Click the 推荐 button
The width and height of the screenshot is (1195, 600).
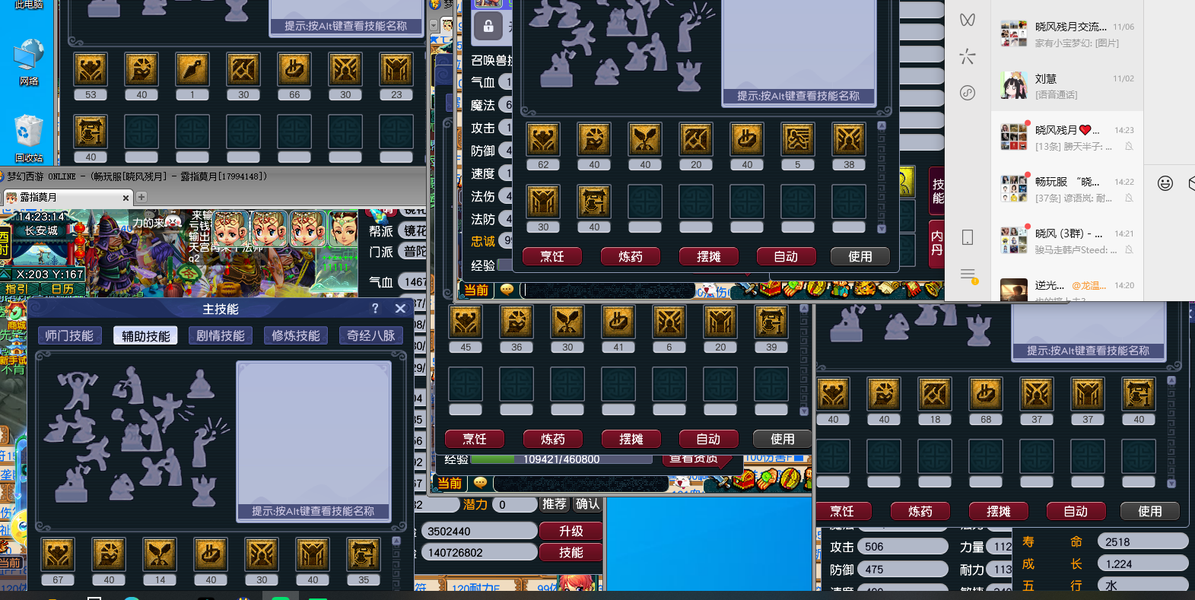(x=554, y=504)
